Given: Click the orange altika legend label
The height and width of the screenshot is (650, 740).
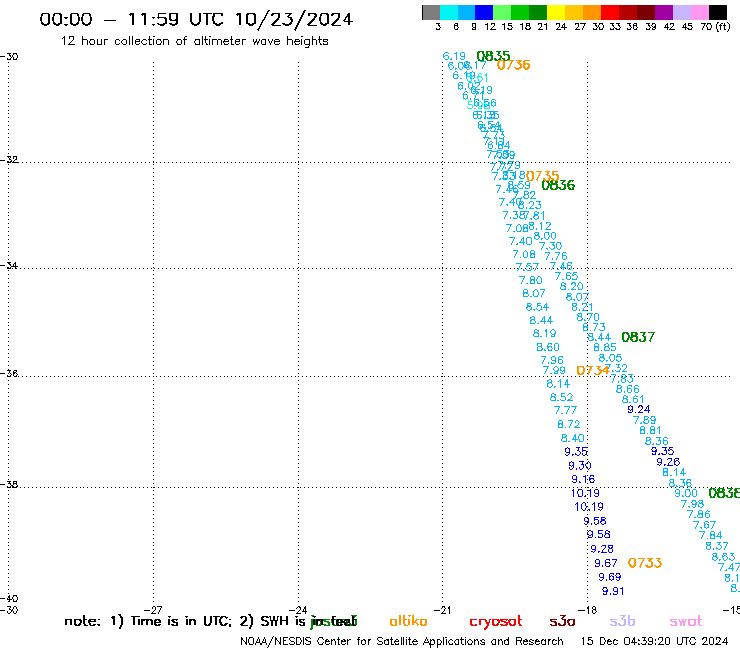Looking at the screenshot, I should click(408, 621).
